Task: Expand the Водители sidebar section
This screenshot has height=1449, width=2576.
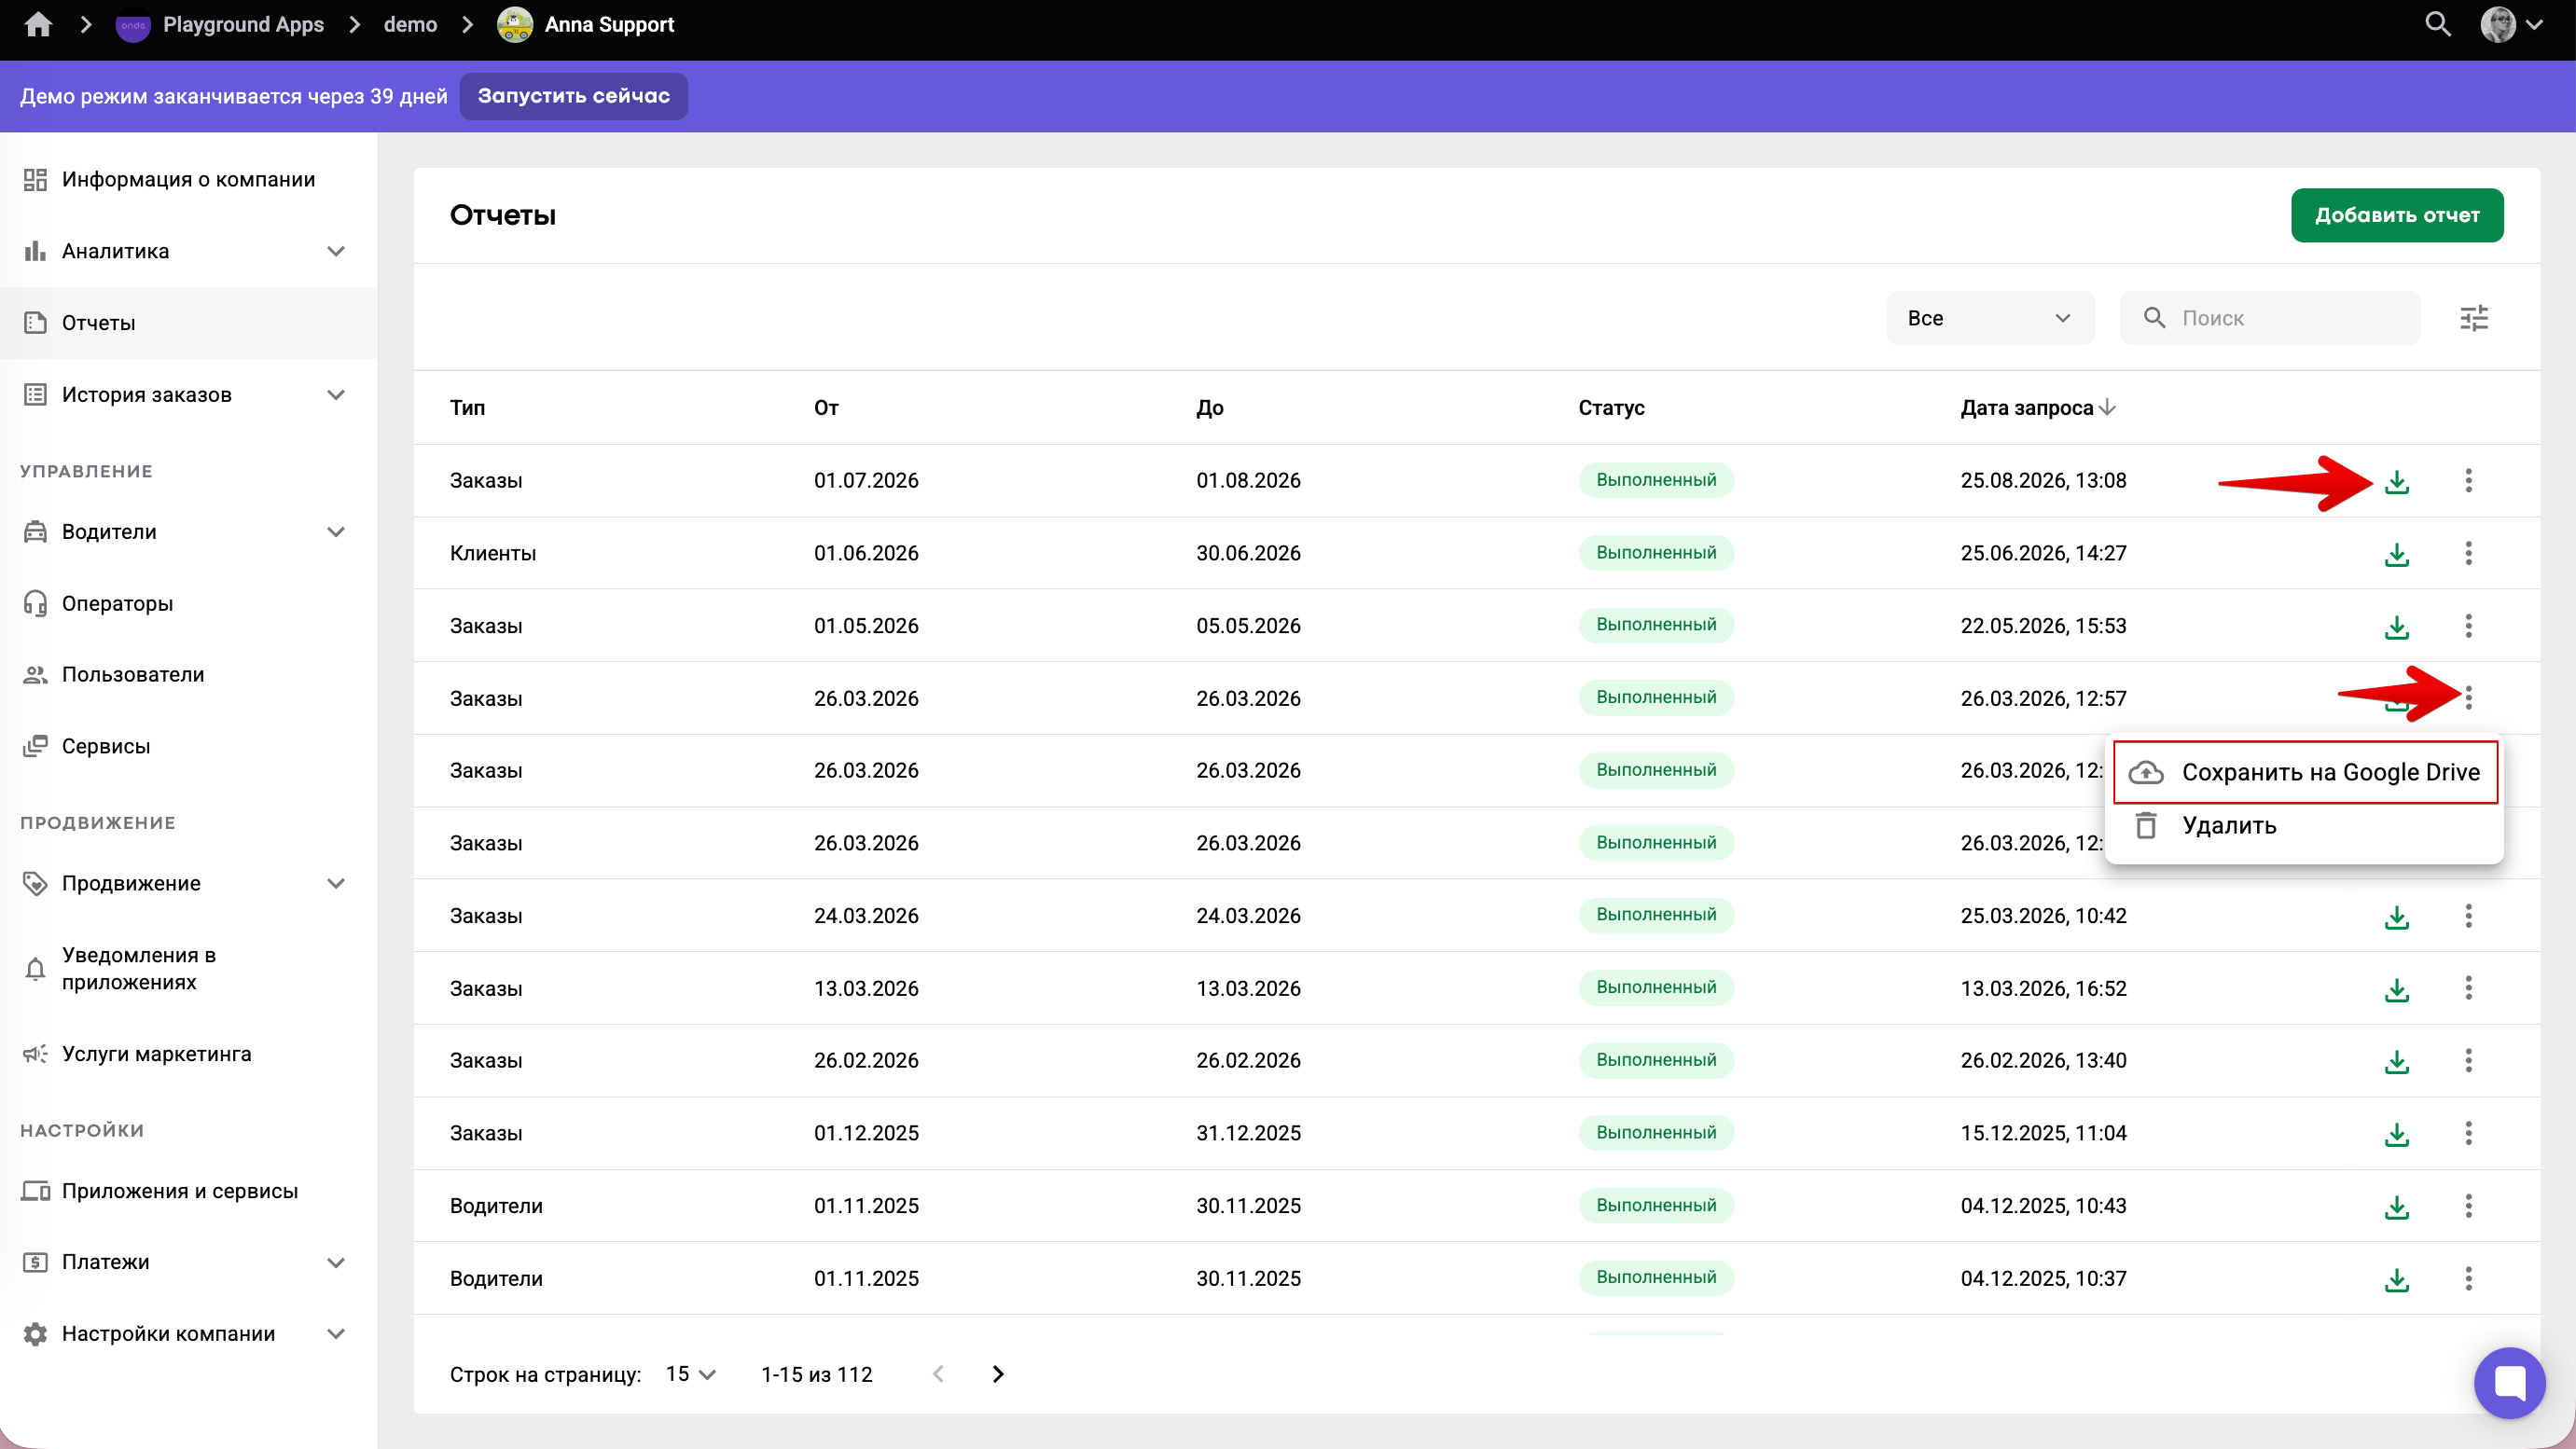Action: coord(336,532)
